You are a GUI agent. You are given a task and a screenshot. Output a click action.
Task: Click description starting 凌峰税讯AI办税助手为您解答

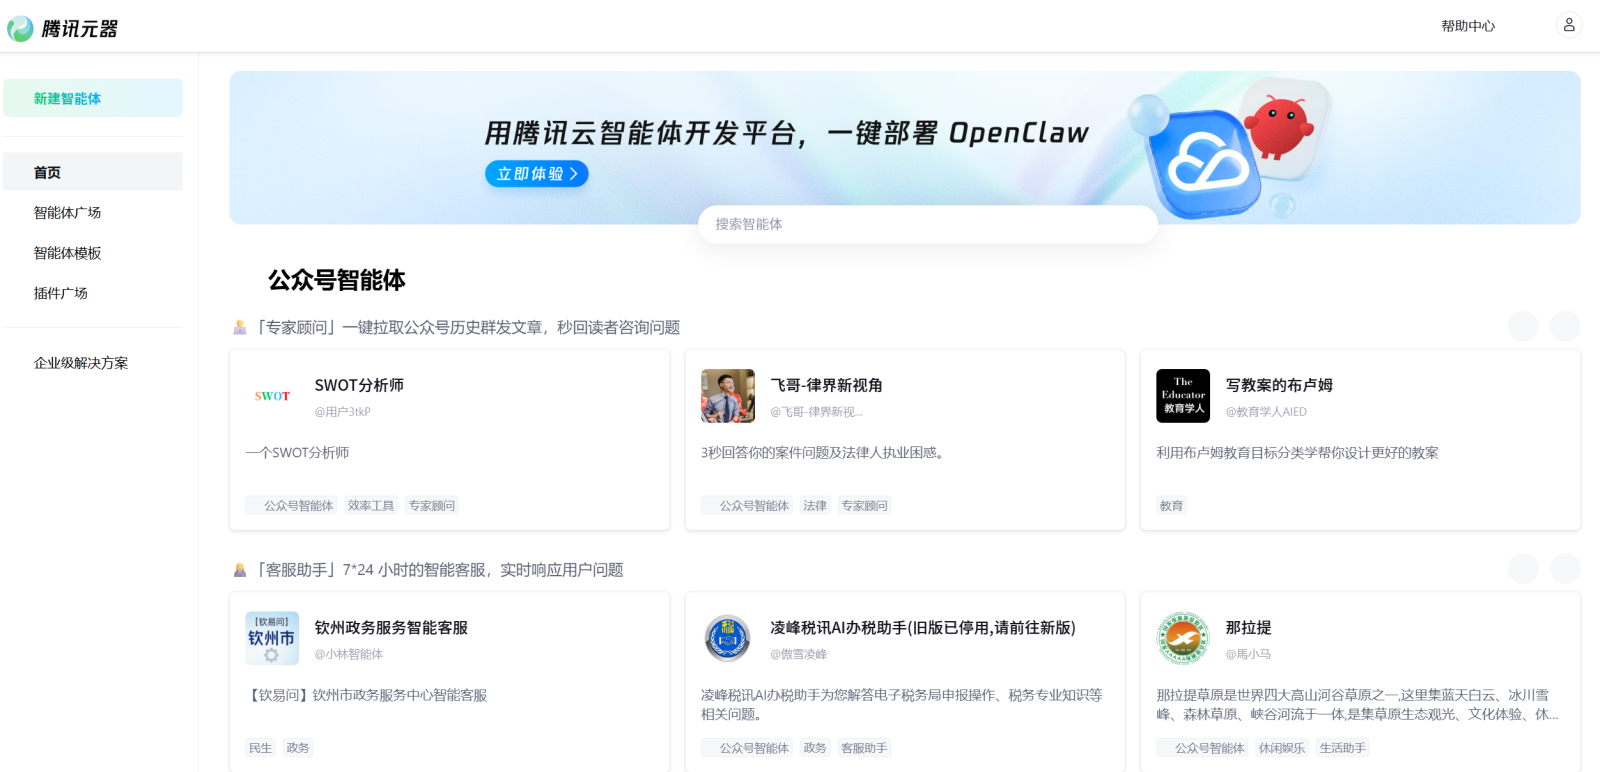[x=902, y=704]
